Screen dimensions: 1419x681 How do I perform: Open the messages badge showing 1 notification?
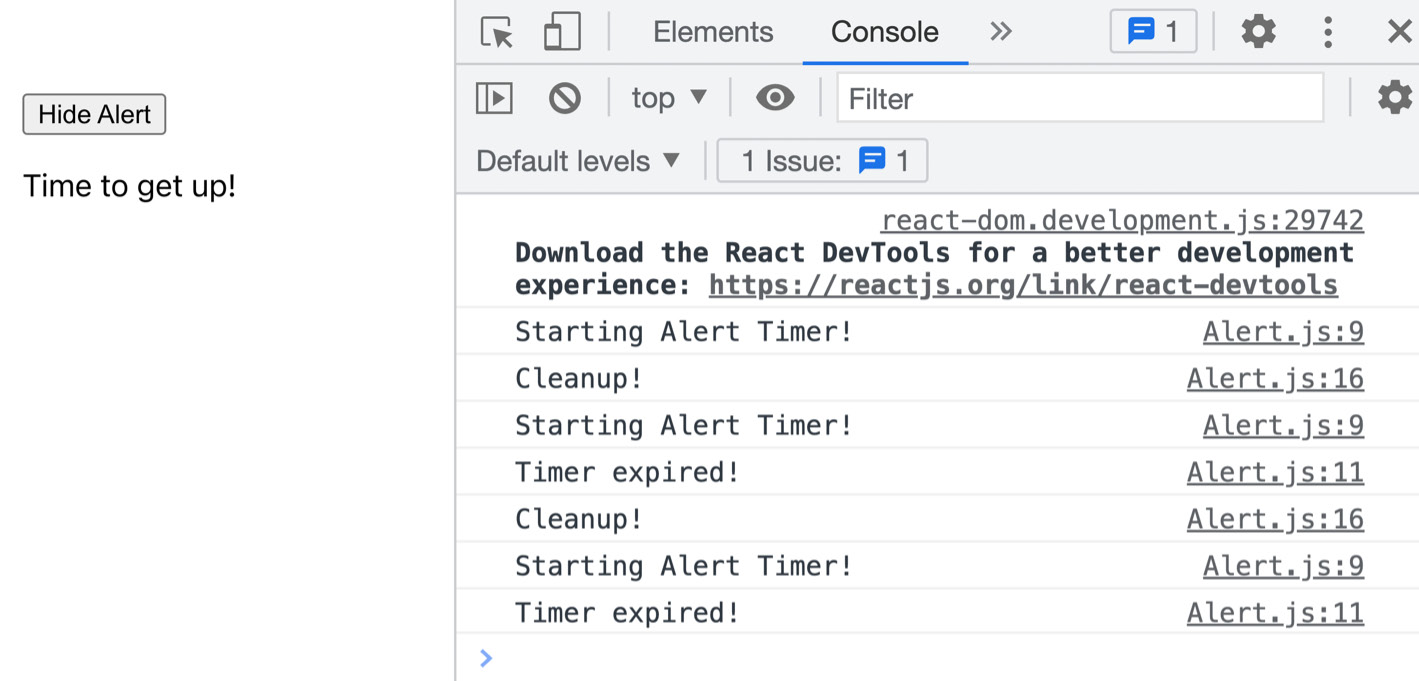(1153, 31)
